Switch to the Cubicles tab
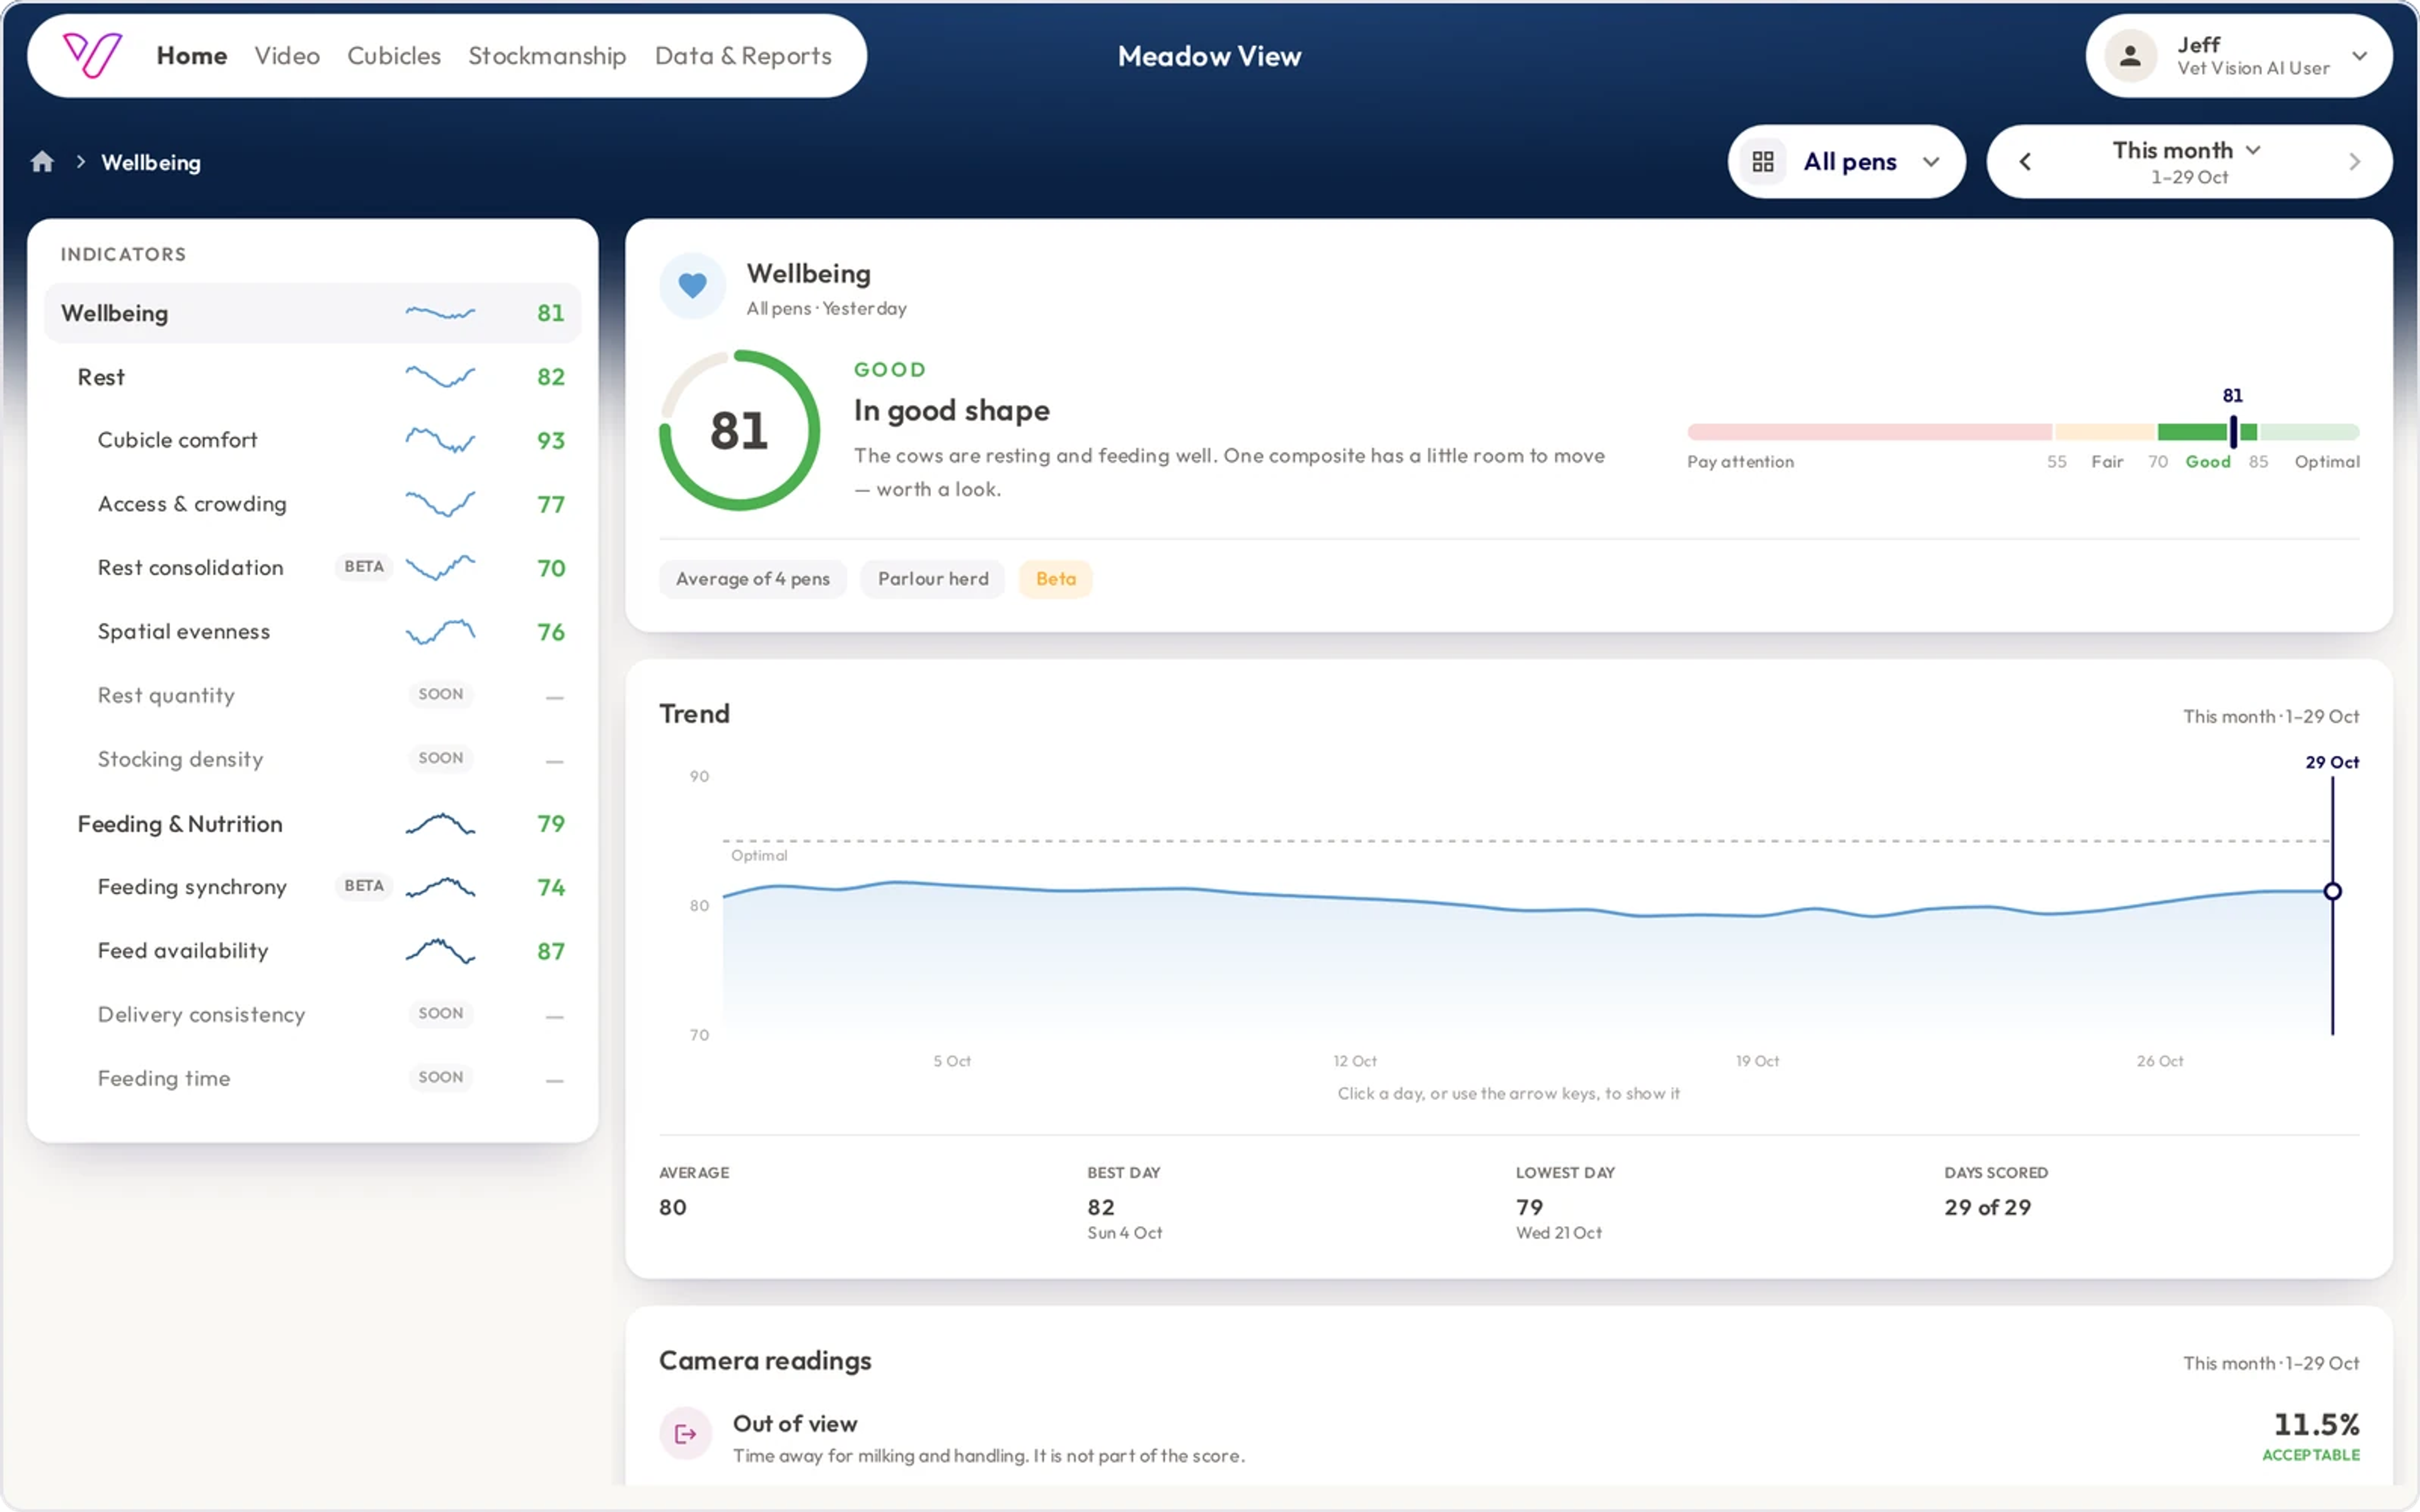The image size is (2420, 1512). tap(394, 56)
